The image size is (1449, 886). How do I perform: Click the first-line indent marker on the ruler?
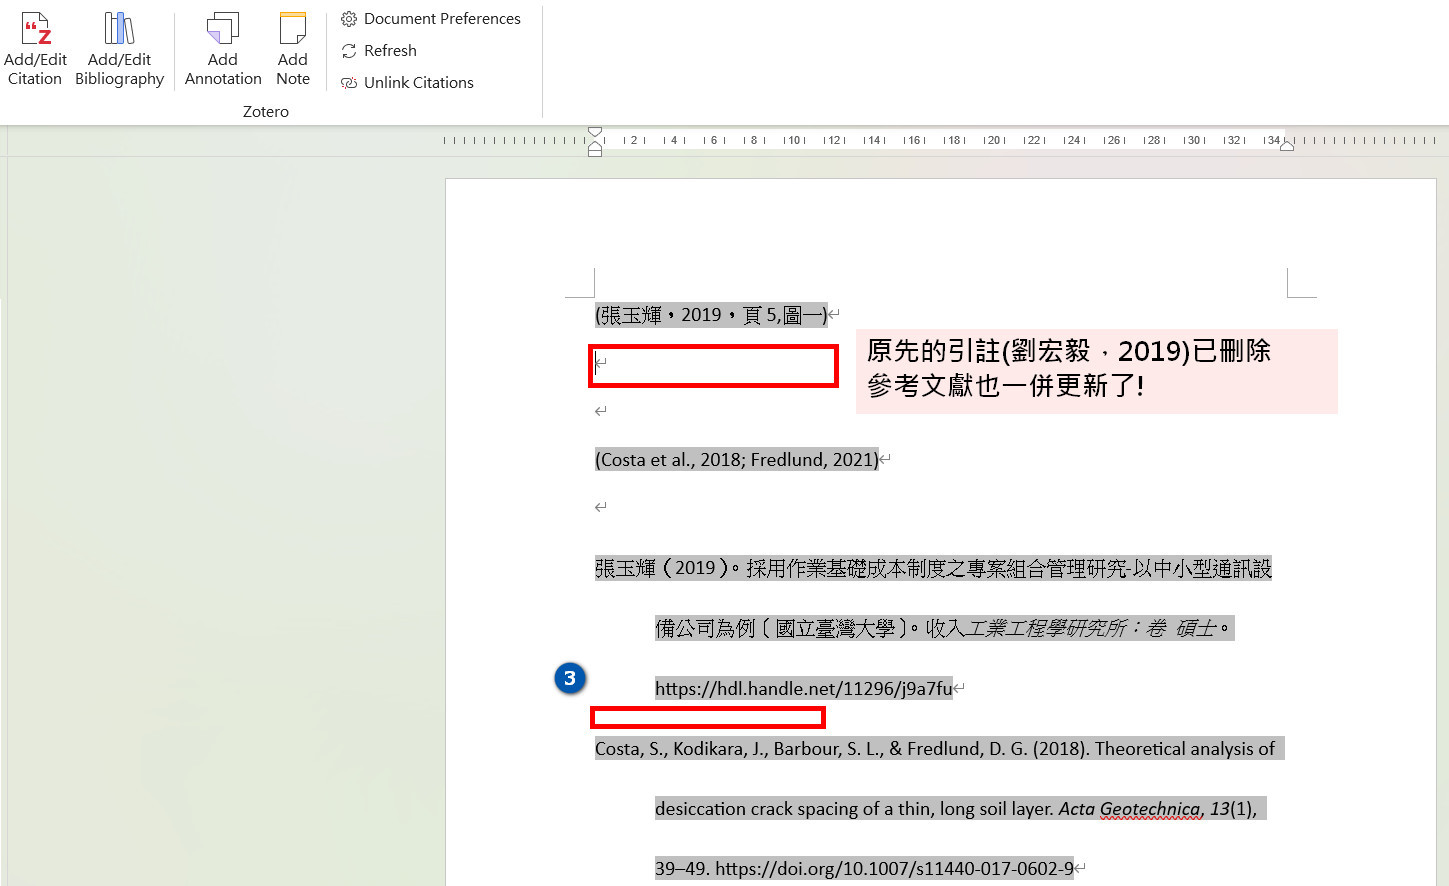click(x=595, y=132)
